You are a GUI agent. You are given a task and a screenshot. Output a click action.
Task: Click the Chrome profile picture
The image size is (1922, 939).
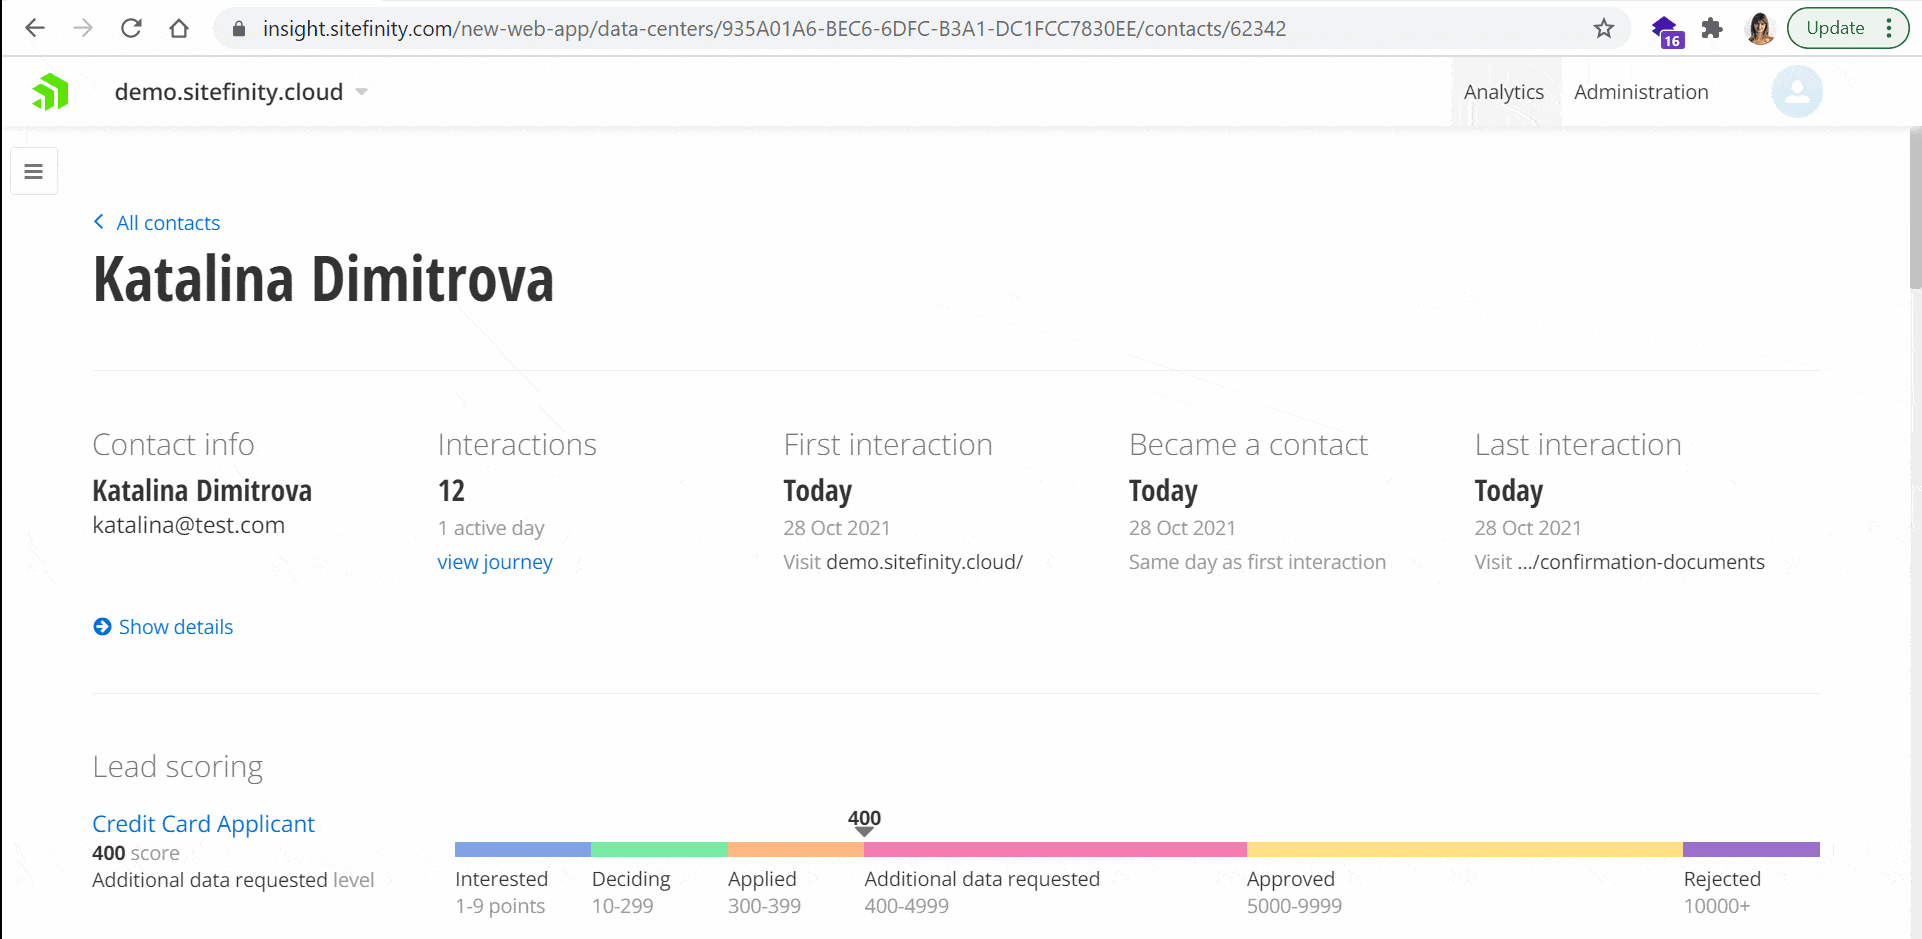point(1759,28)
